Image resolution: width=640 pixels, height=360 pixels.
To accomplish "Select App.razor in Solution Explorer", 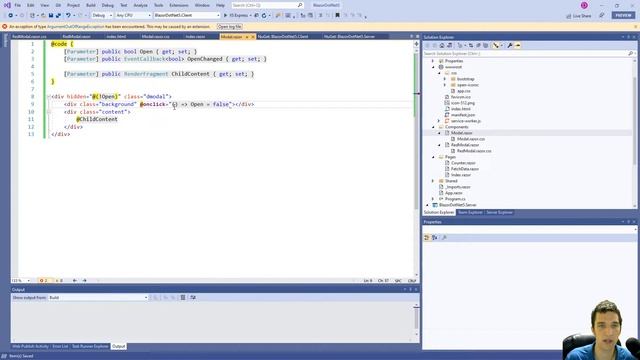I will 453,193.
